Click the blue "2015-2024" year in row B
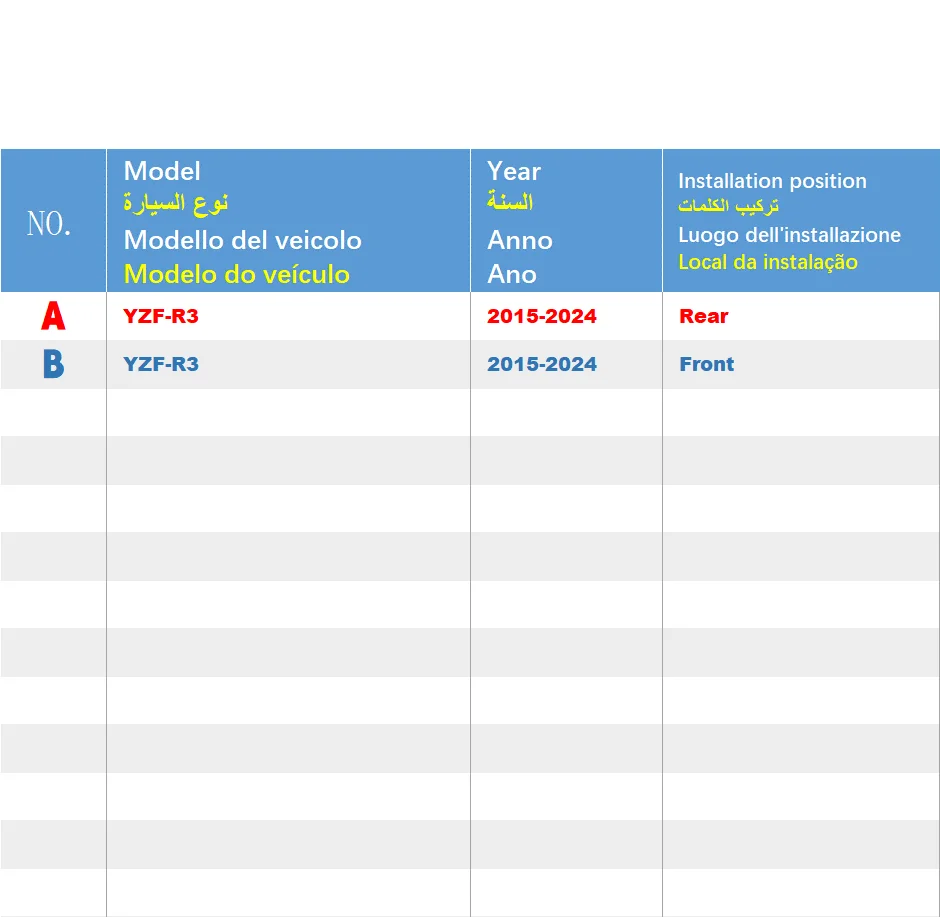940x917 pixels. [x=542, y=364]
